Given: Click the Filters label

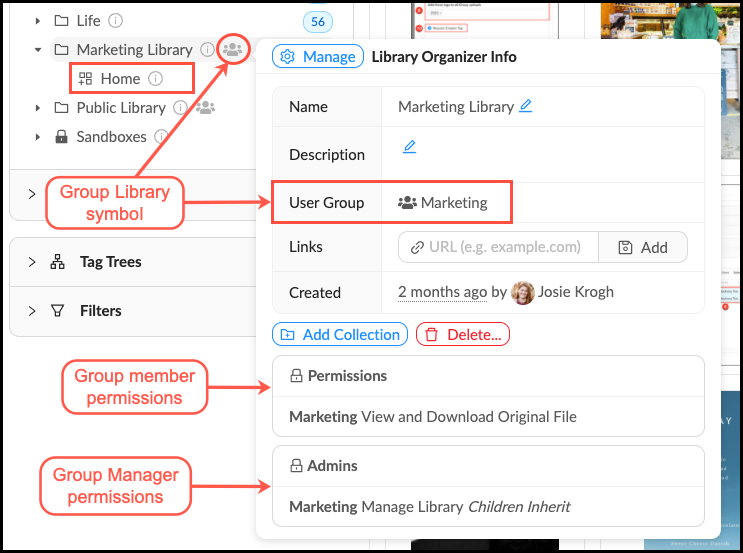Looking at the screenshot, I should [100, 311].
